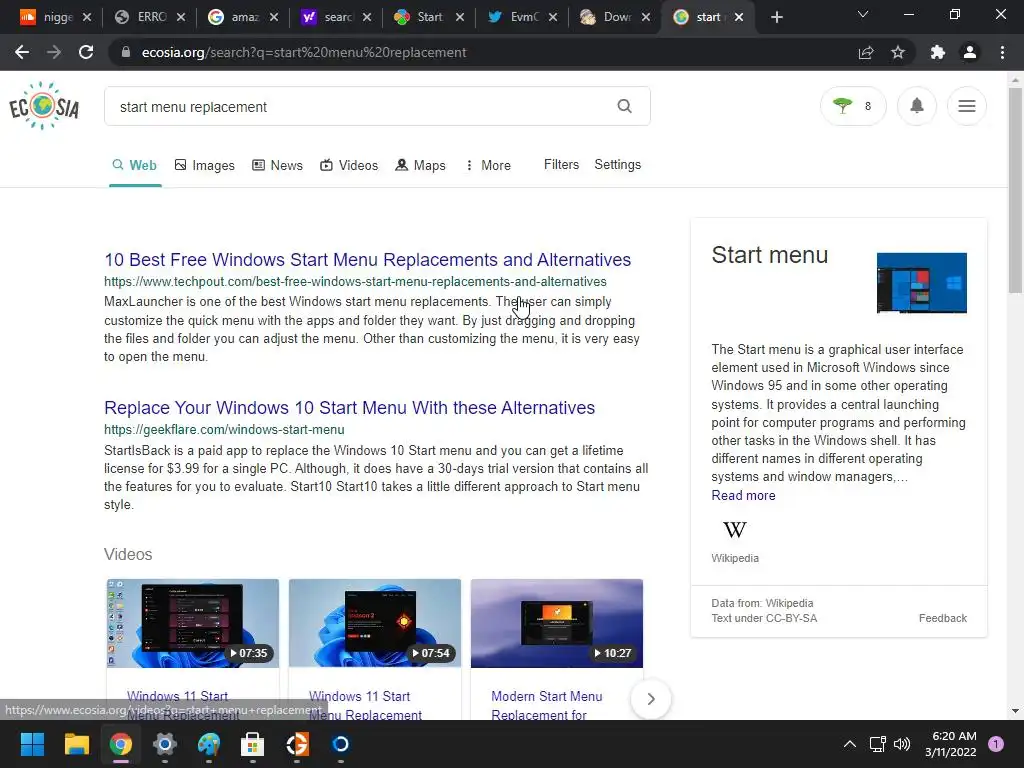Click the techpout.com URL link
Image resolution: width=1024 pixels, height=768 pixels.
pyautogui.click(x=355, y=281)
